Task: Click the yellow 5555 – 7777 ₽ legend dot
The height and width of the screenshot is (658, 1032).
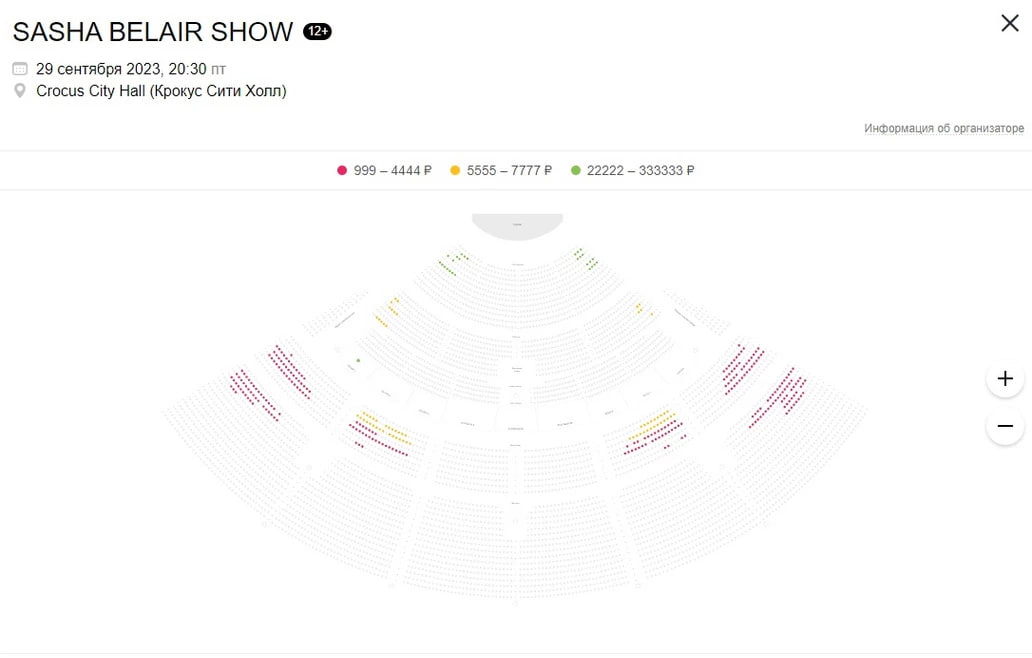Action: pos(455,170)
